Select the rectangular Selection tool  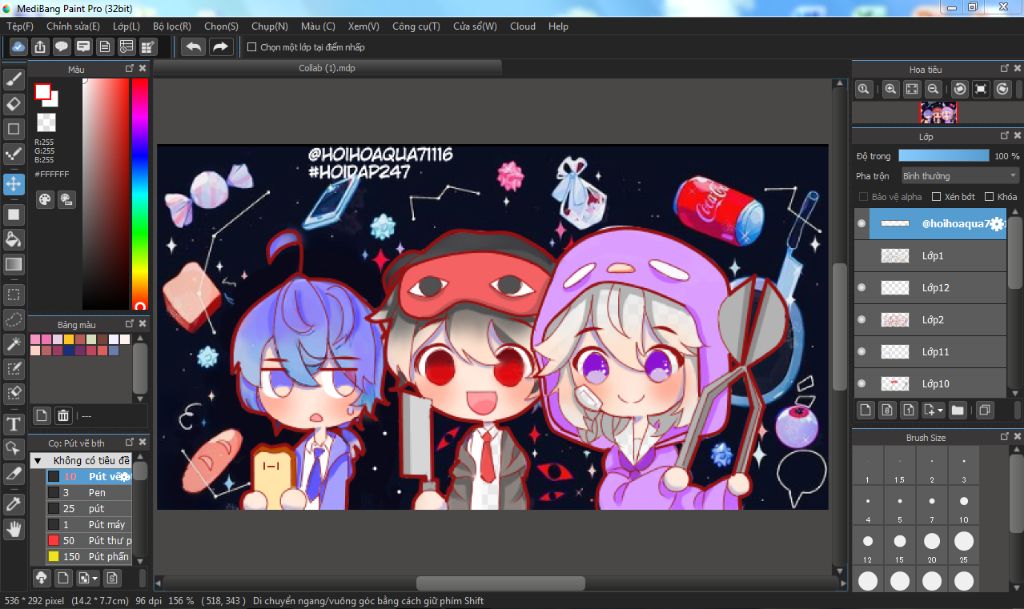(x=14, y=294)
